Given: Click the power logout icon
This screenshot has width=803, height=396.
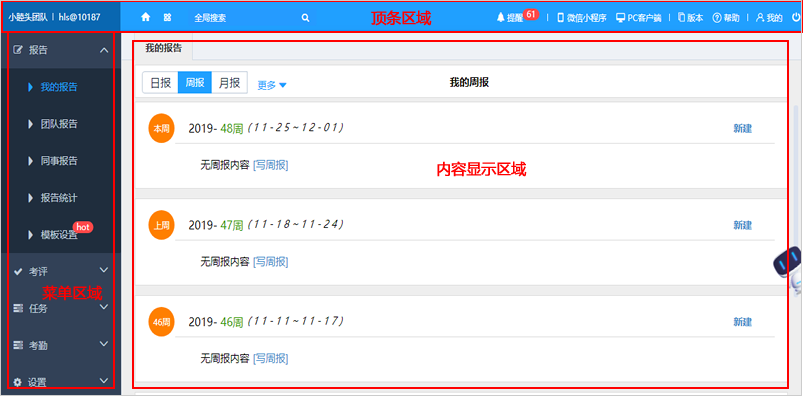Looking at the screenshot, I should (796, 17).
